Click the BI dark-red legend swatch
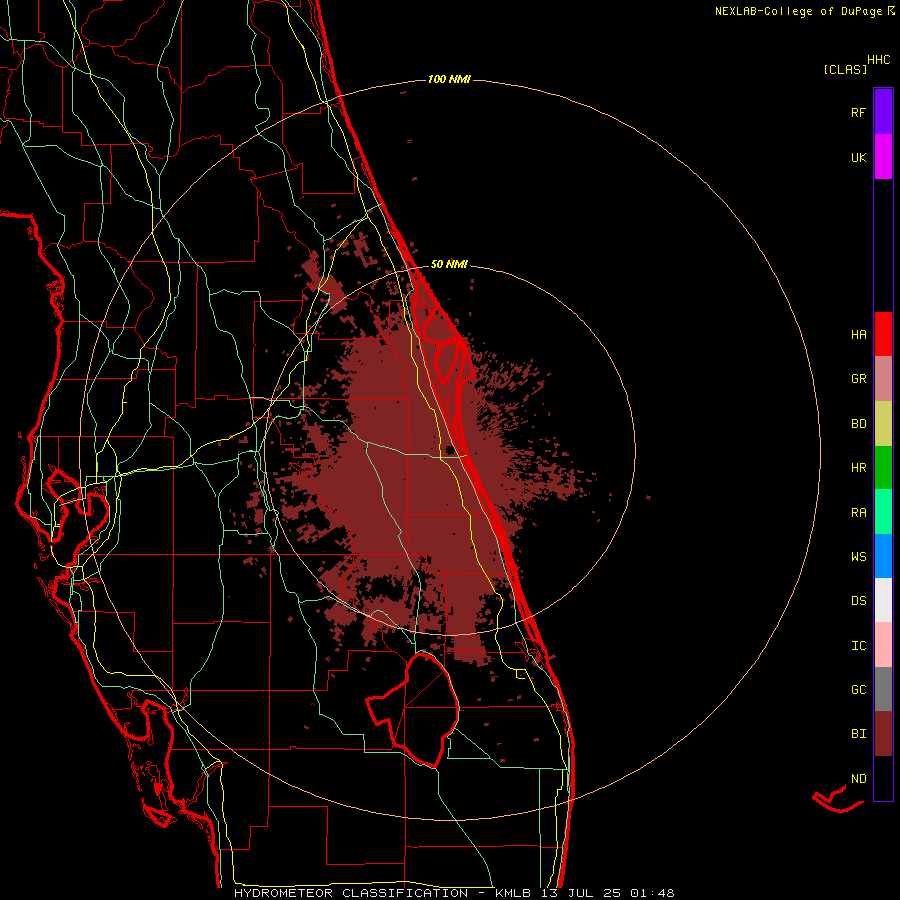900x900 pixels. (x=883, y=734)
